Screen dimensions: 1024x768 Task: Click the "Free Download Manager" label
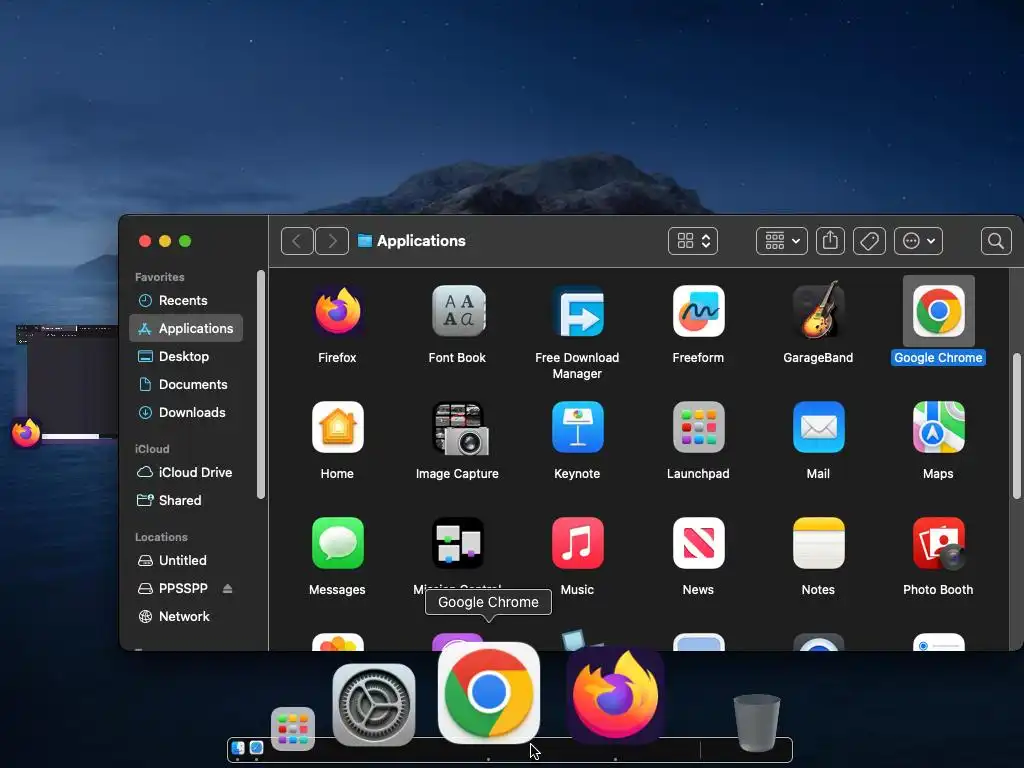click(577, 366)
